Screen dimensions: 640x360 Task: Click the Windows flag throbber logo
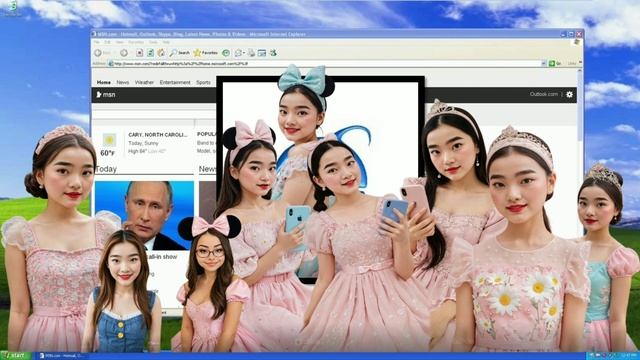(577, 42)
